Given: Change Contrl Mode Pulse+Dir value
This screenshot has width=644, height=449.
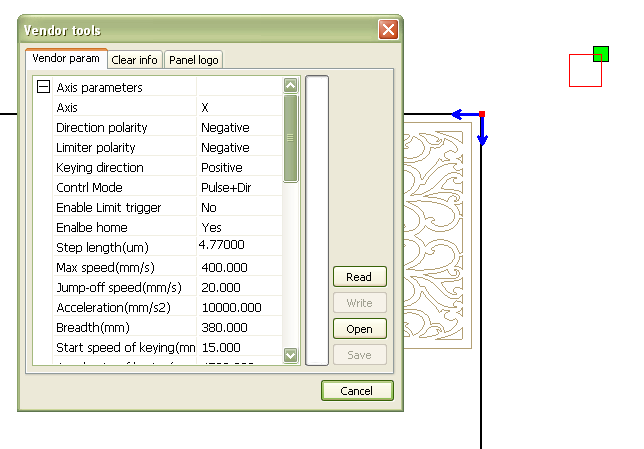Looking at the screenshot, I should 239,188.
